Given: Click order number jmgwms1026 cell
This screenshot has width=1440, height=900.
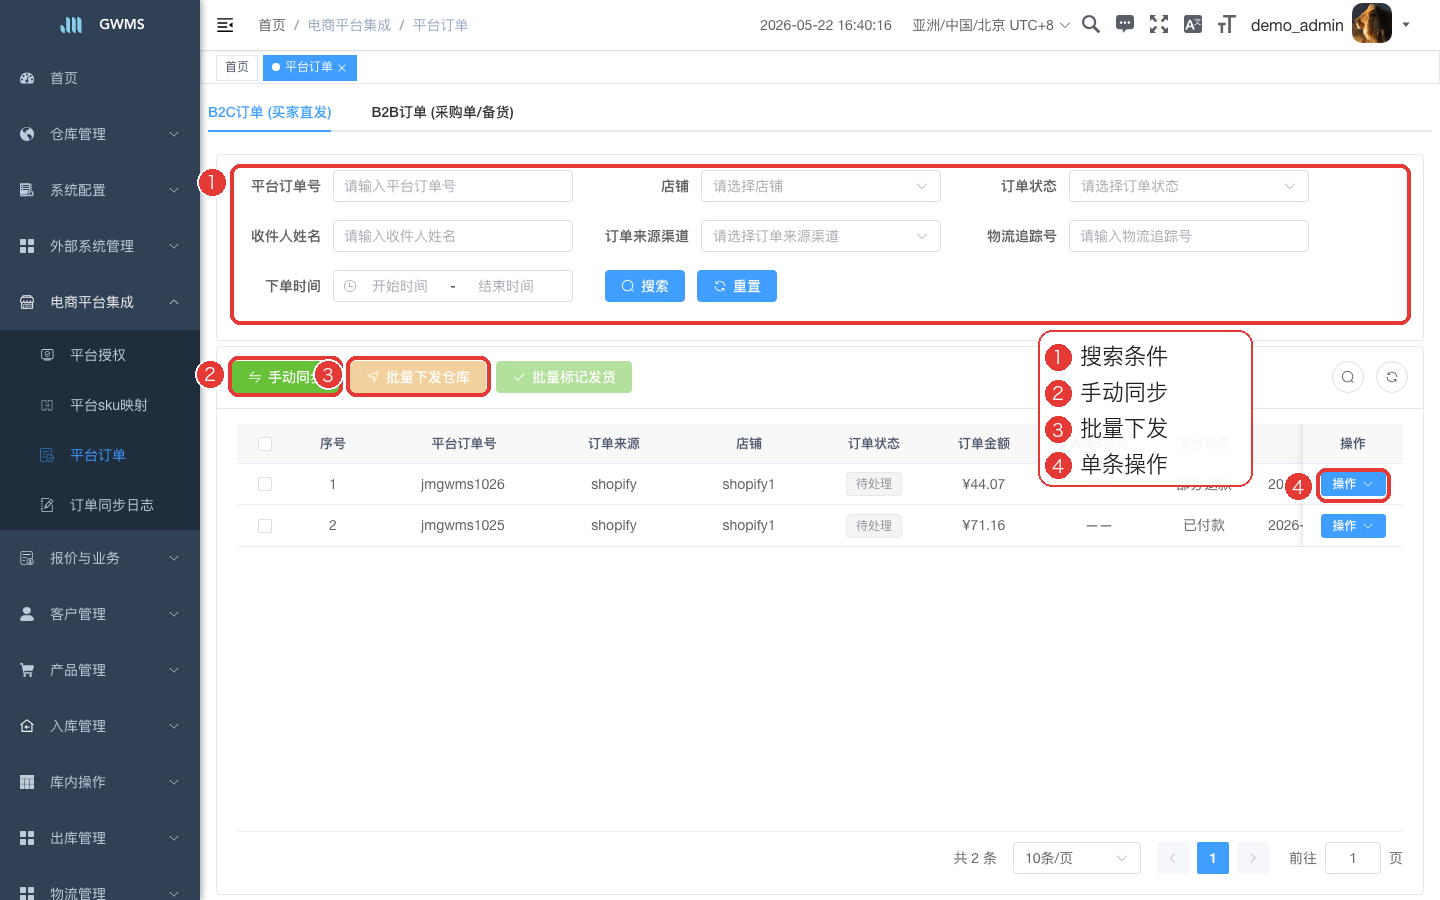Looking at the screenshot, I should 463,484.
